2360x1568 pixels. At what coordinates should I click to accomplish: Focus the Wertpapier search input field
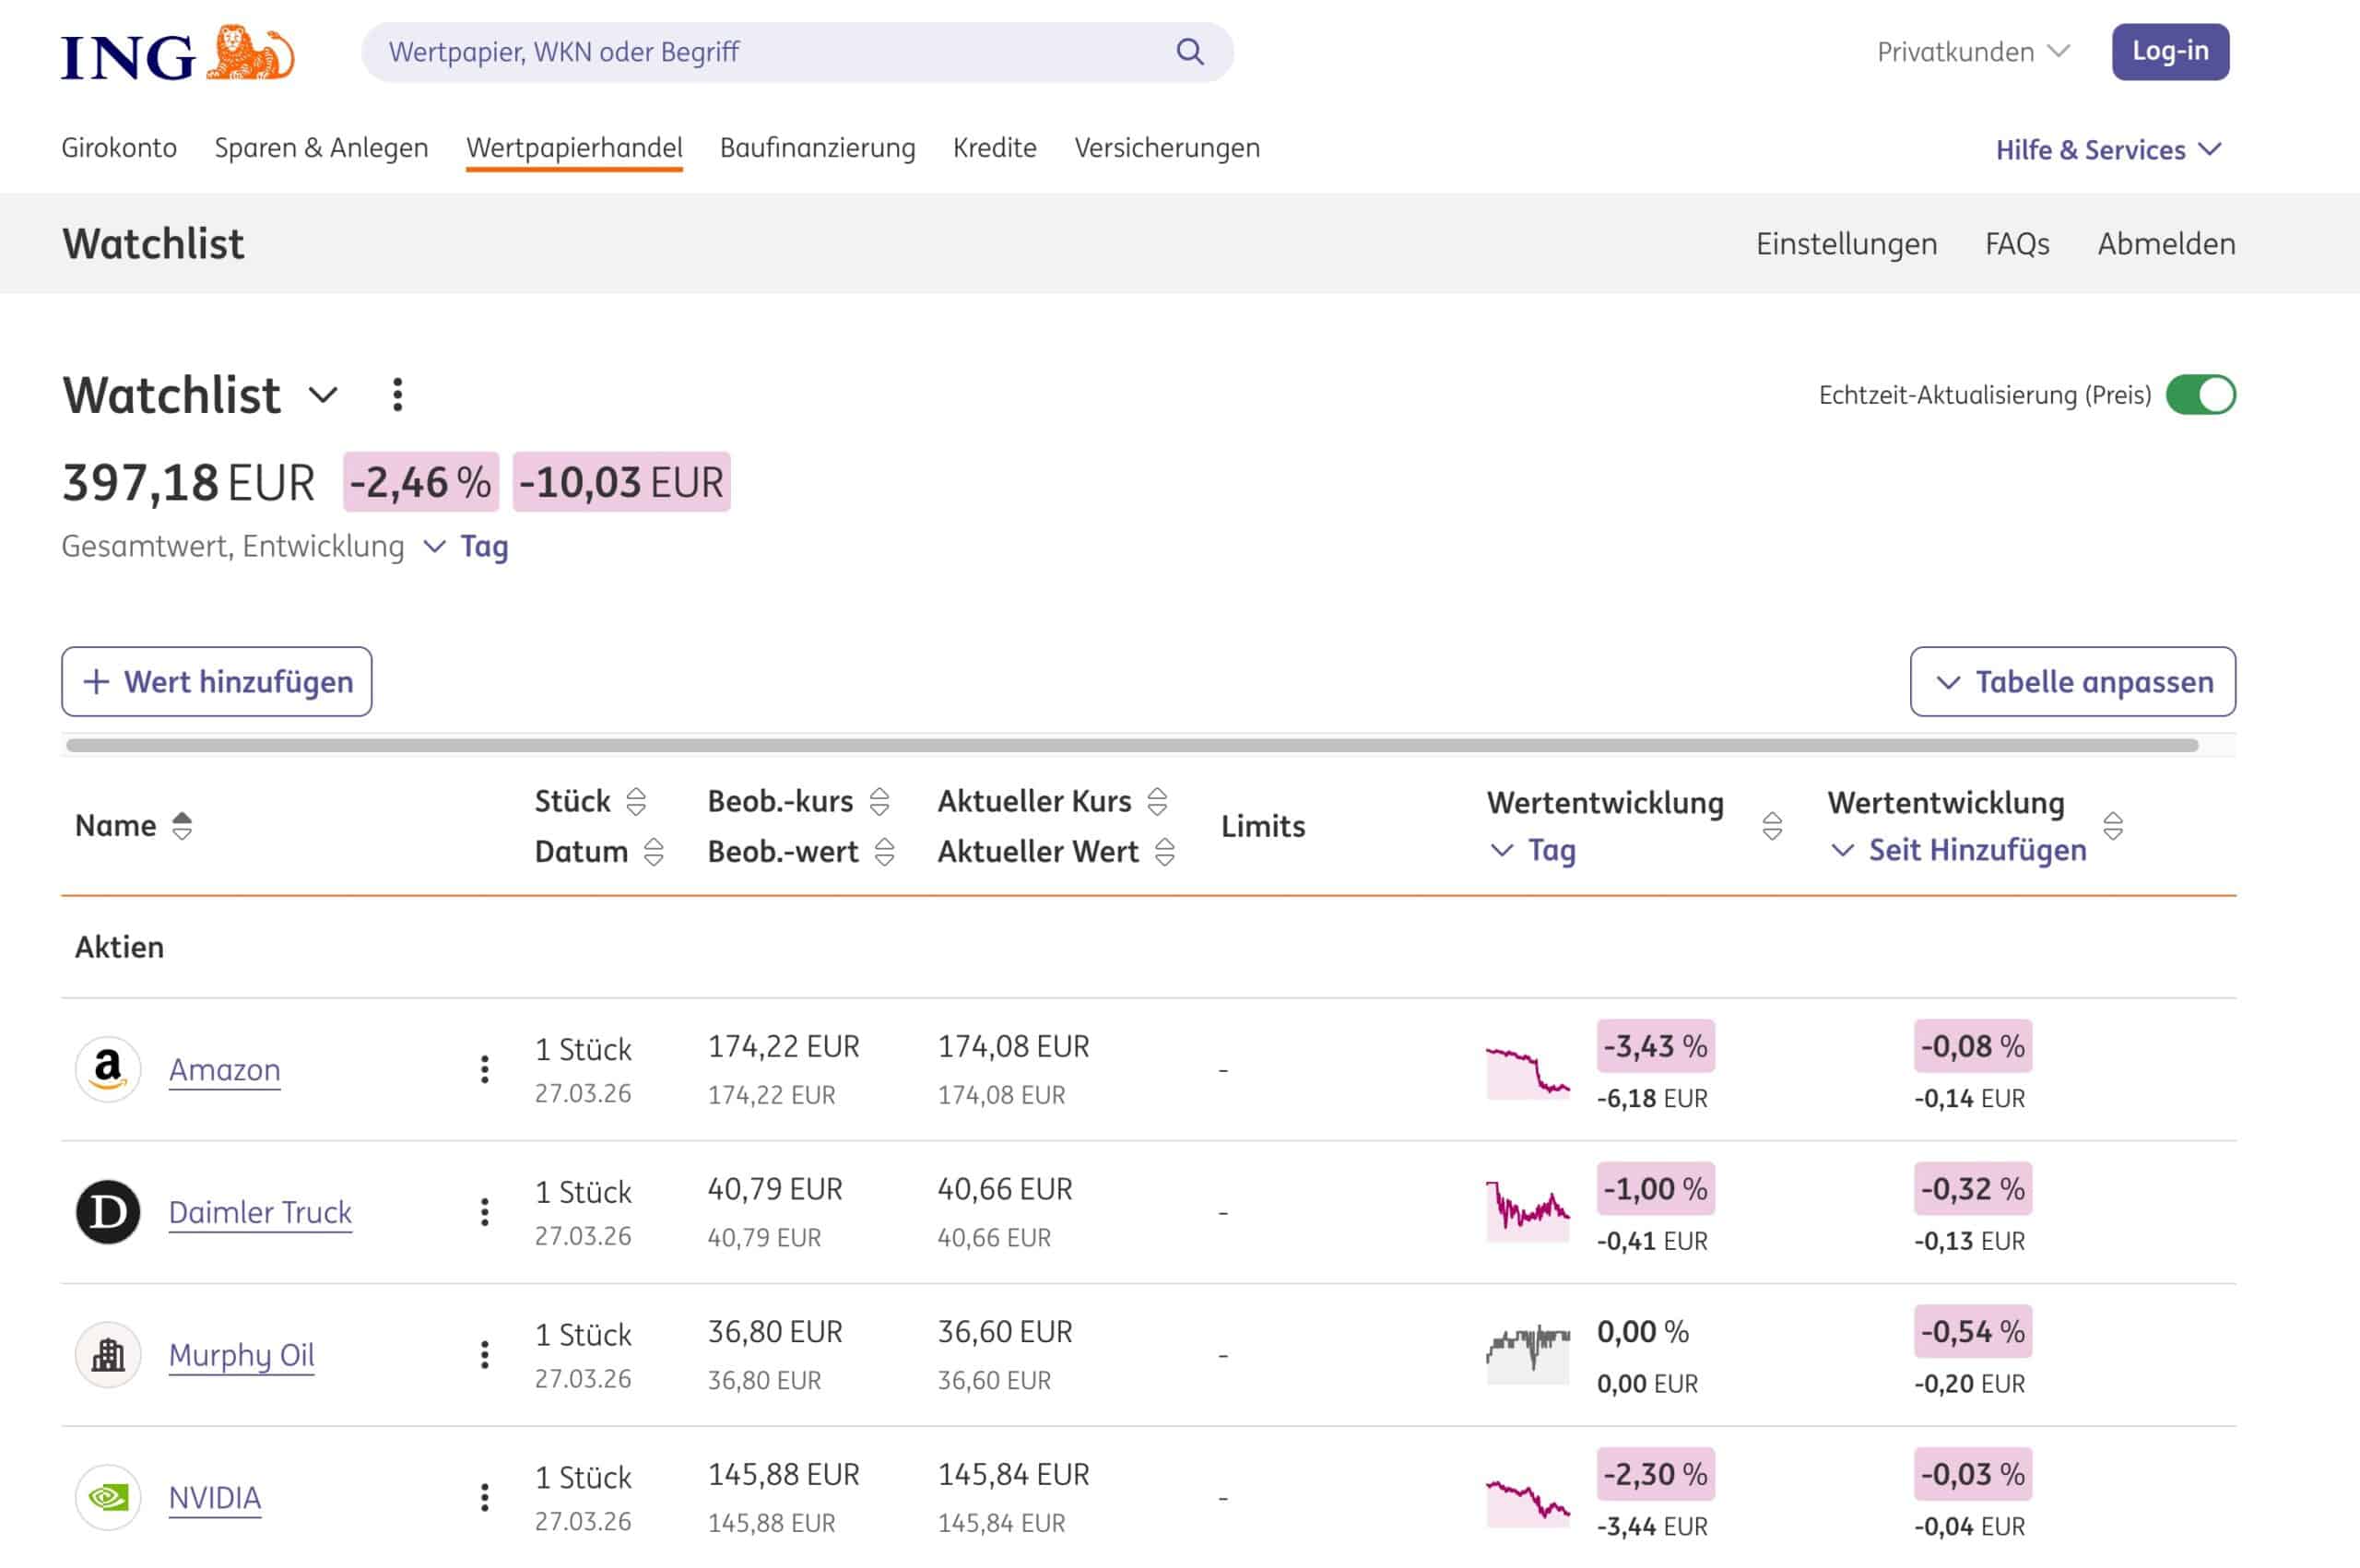pos(760,52)
